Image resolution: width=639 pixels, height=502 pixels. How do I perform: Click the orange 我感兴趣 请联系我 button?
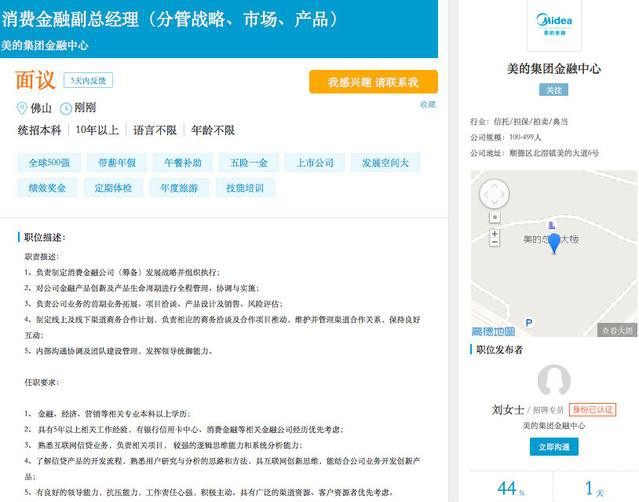click(x=373, y=82)
